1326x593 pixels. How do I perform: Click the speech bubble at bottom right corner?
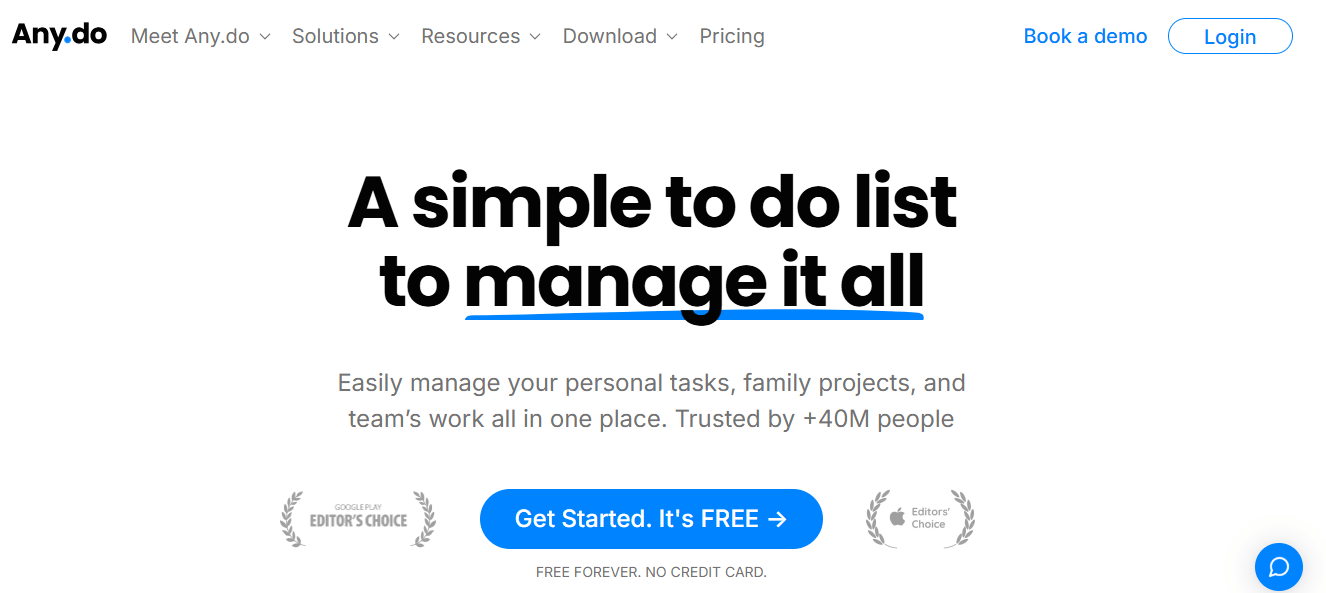point(1278,567)
